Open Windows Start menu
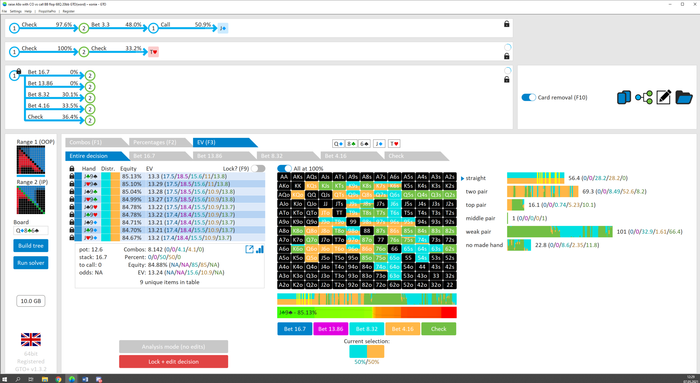The image size is (700, 383). pos(5,379)
